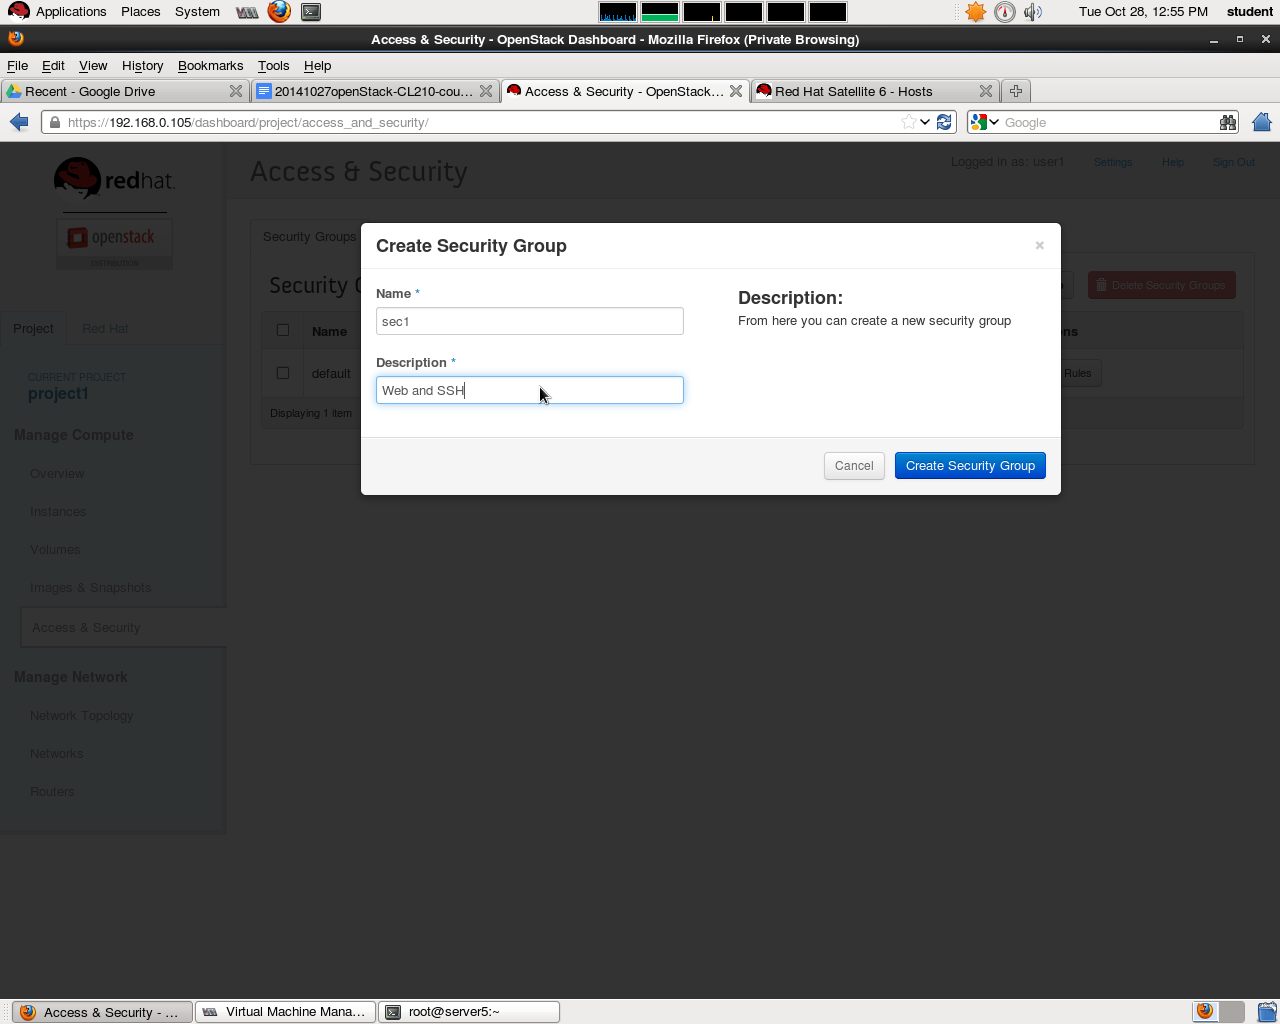Click the Name input field containing sec1
The image size is (1280, 1024).
click(x=530, y=321)
